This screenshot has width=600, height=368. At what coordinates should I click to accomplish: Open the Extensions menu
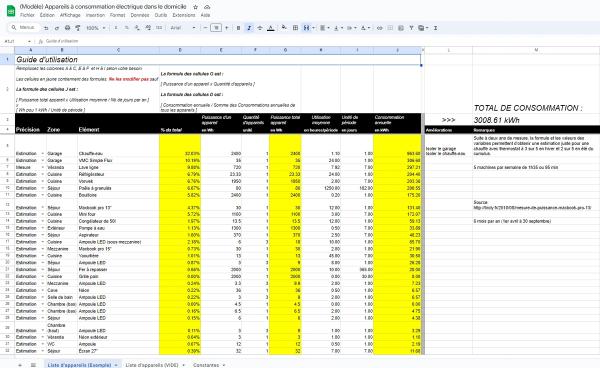[184, 15]
